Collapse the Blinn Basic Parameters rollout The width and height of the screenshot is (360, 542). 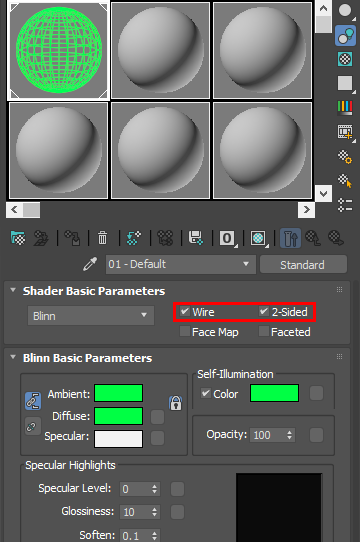click(x=13, y=357)
